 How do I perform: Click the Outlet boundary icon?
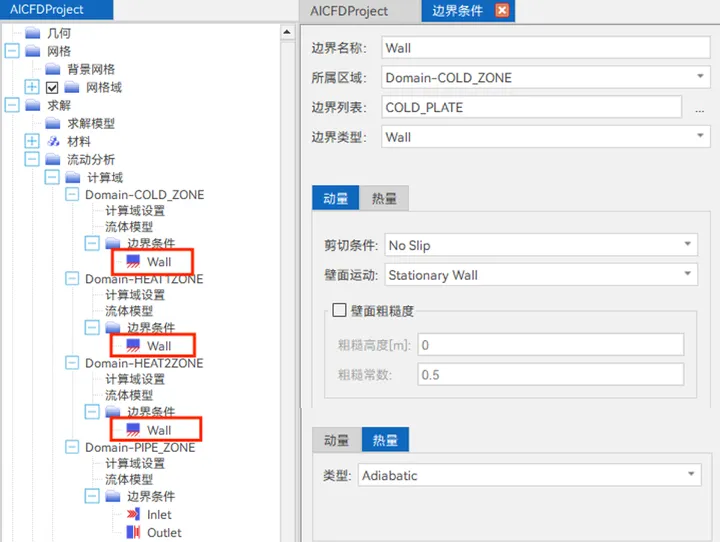click(133, 532)
